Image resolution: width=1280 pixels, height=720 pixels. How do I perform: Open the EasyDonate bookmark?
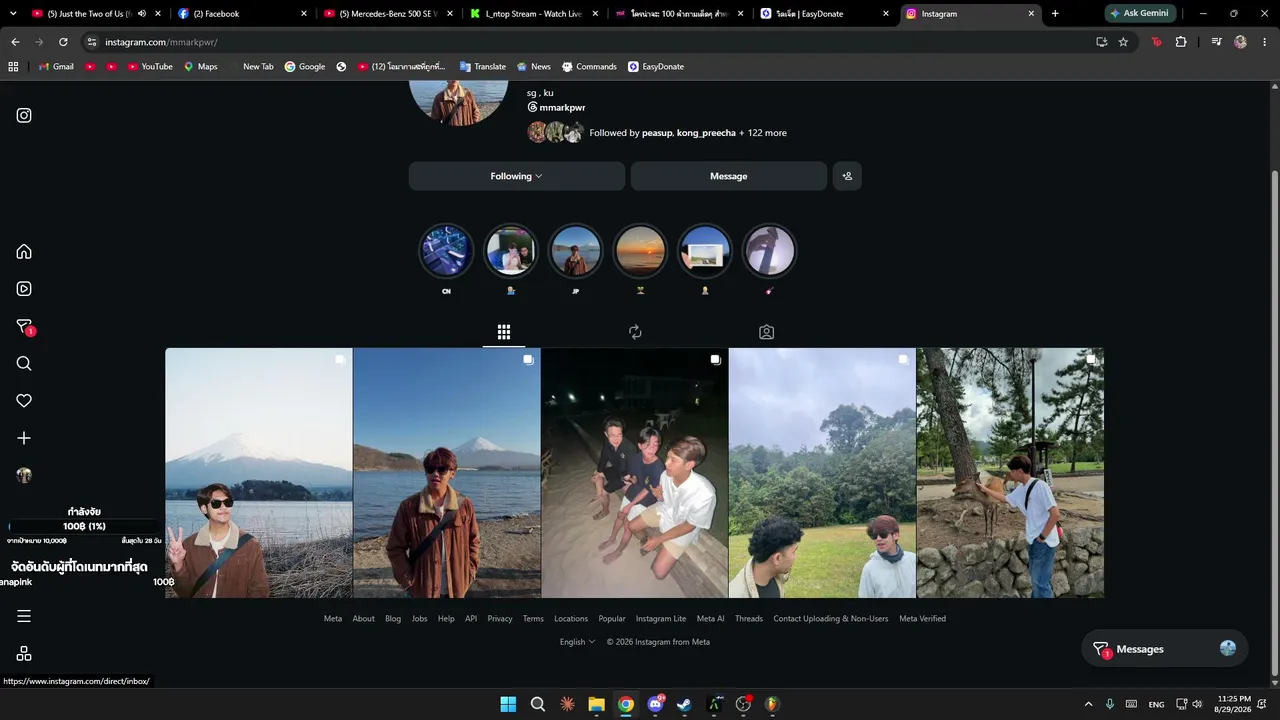pyautogui.click(x=656, y=67)
